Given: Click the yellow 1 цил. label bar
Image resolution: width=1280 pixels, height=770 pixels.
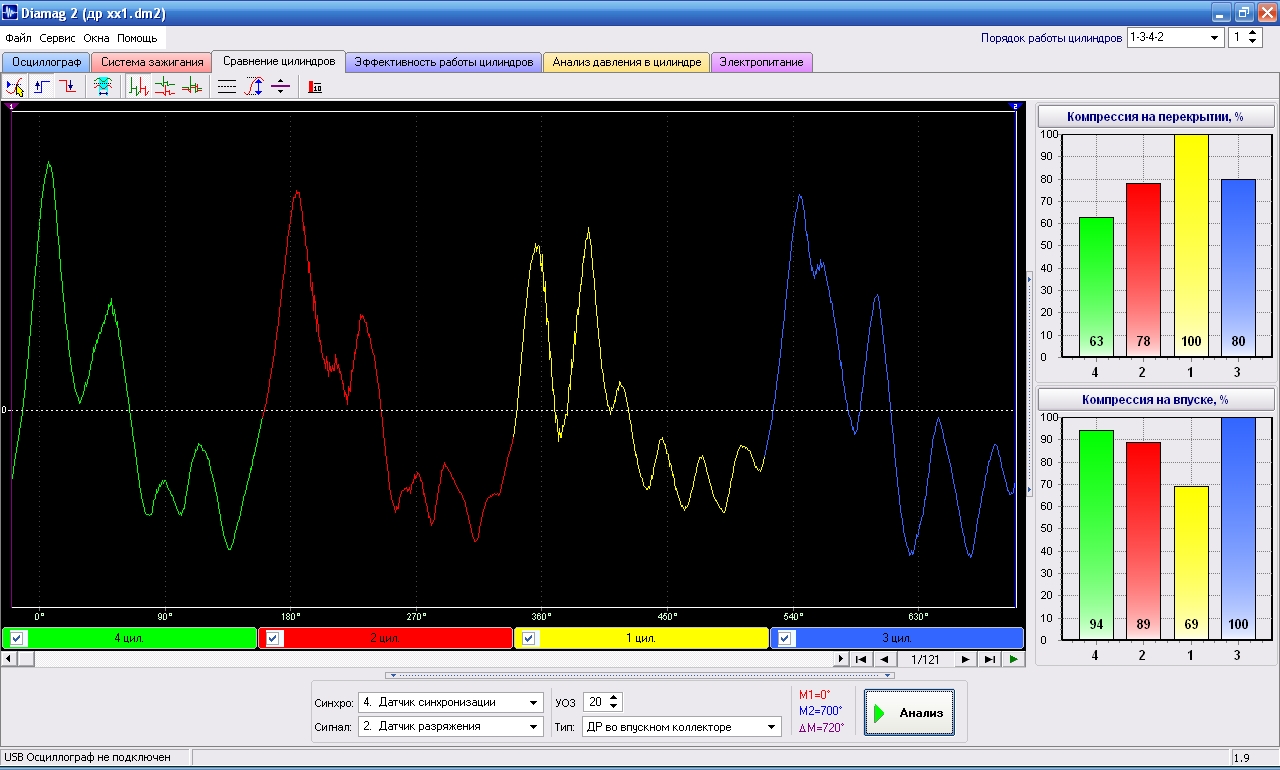Looking at the screenshot, I should (x=642, y=638).
